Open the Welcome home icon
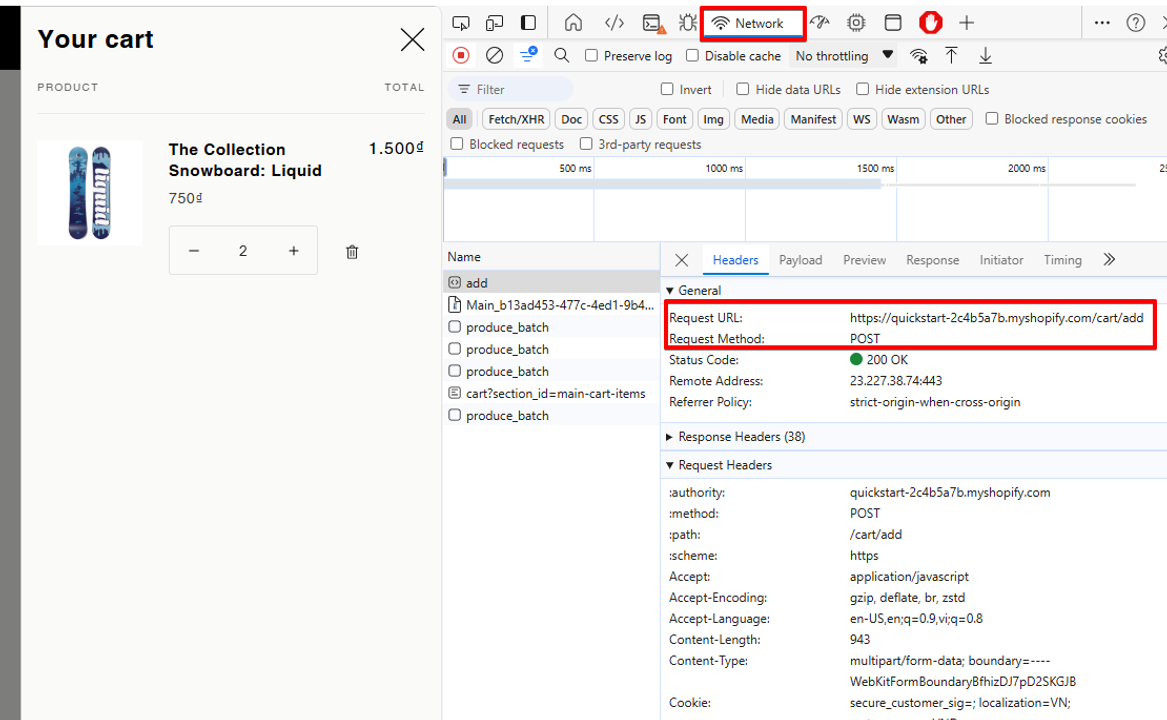Viewport: 1167px width, 720px height. (x=573, y=23)
